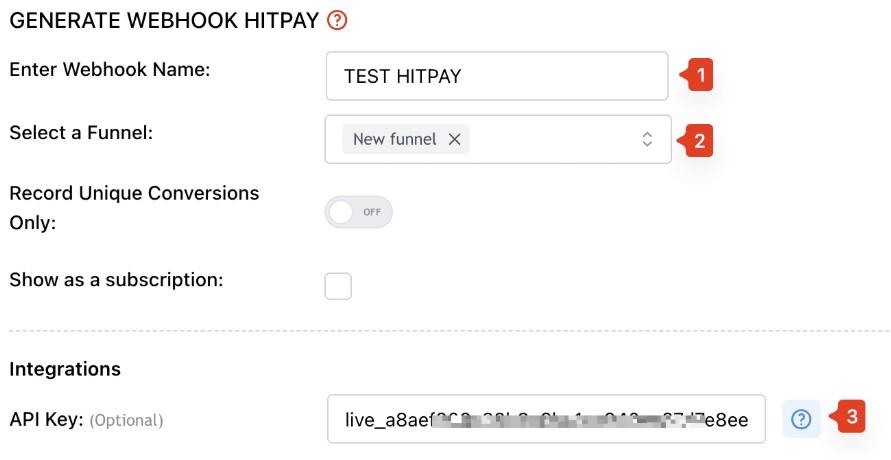Click the Record Unique Conversions Only label
Viewport: 891px width, 460px height.
134,208
